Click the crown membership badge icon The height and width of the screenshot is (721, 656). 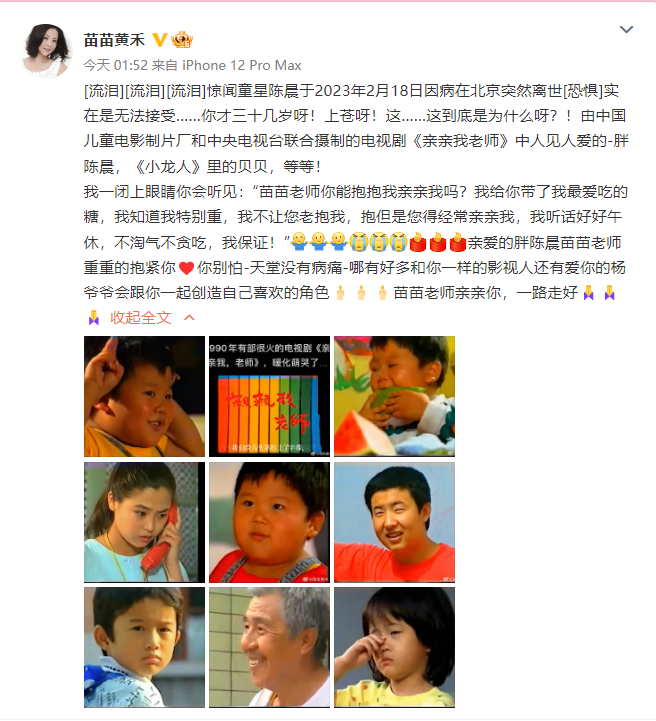point(182,40)
